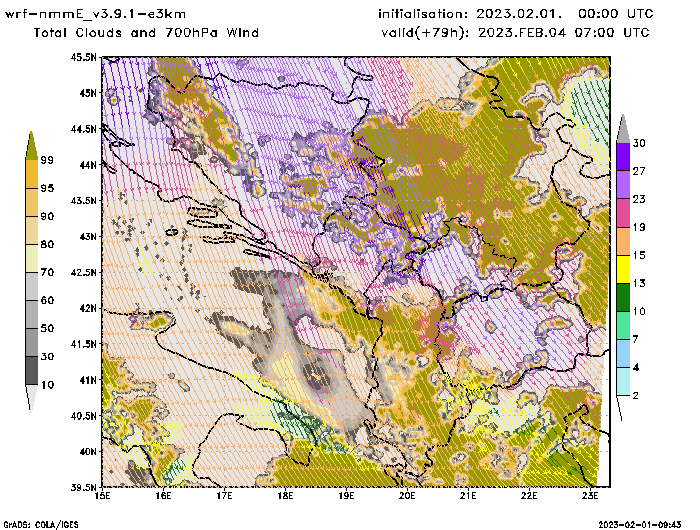Click the 45N latitude label
The width and height of the screenshot is (700, 530).
click(x=88, y=93)
